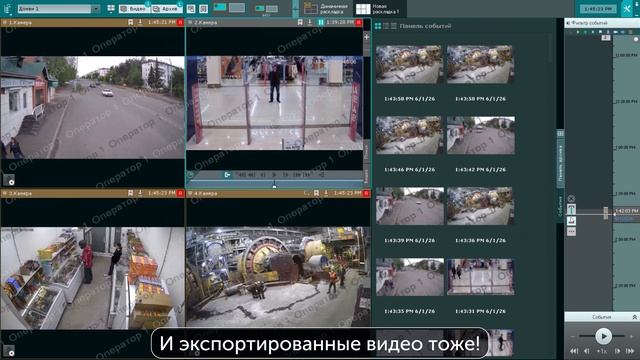Toggle recording indicator on 2.Камера
The height and width of the screenshot is (360, 640).
pyautogui.click(x=358, y=22)
